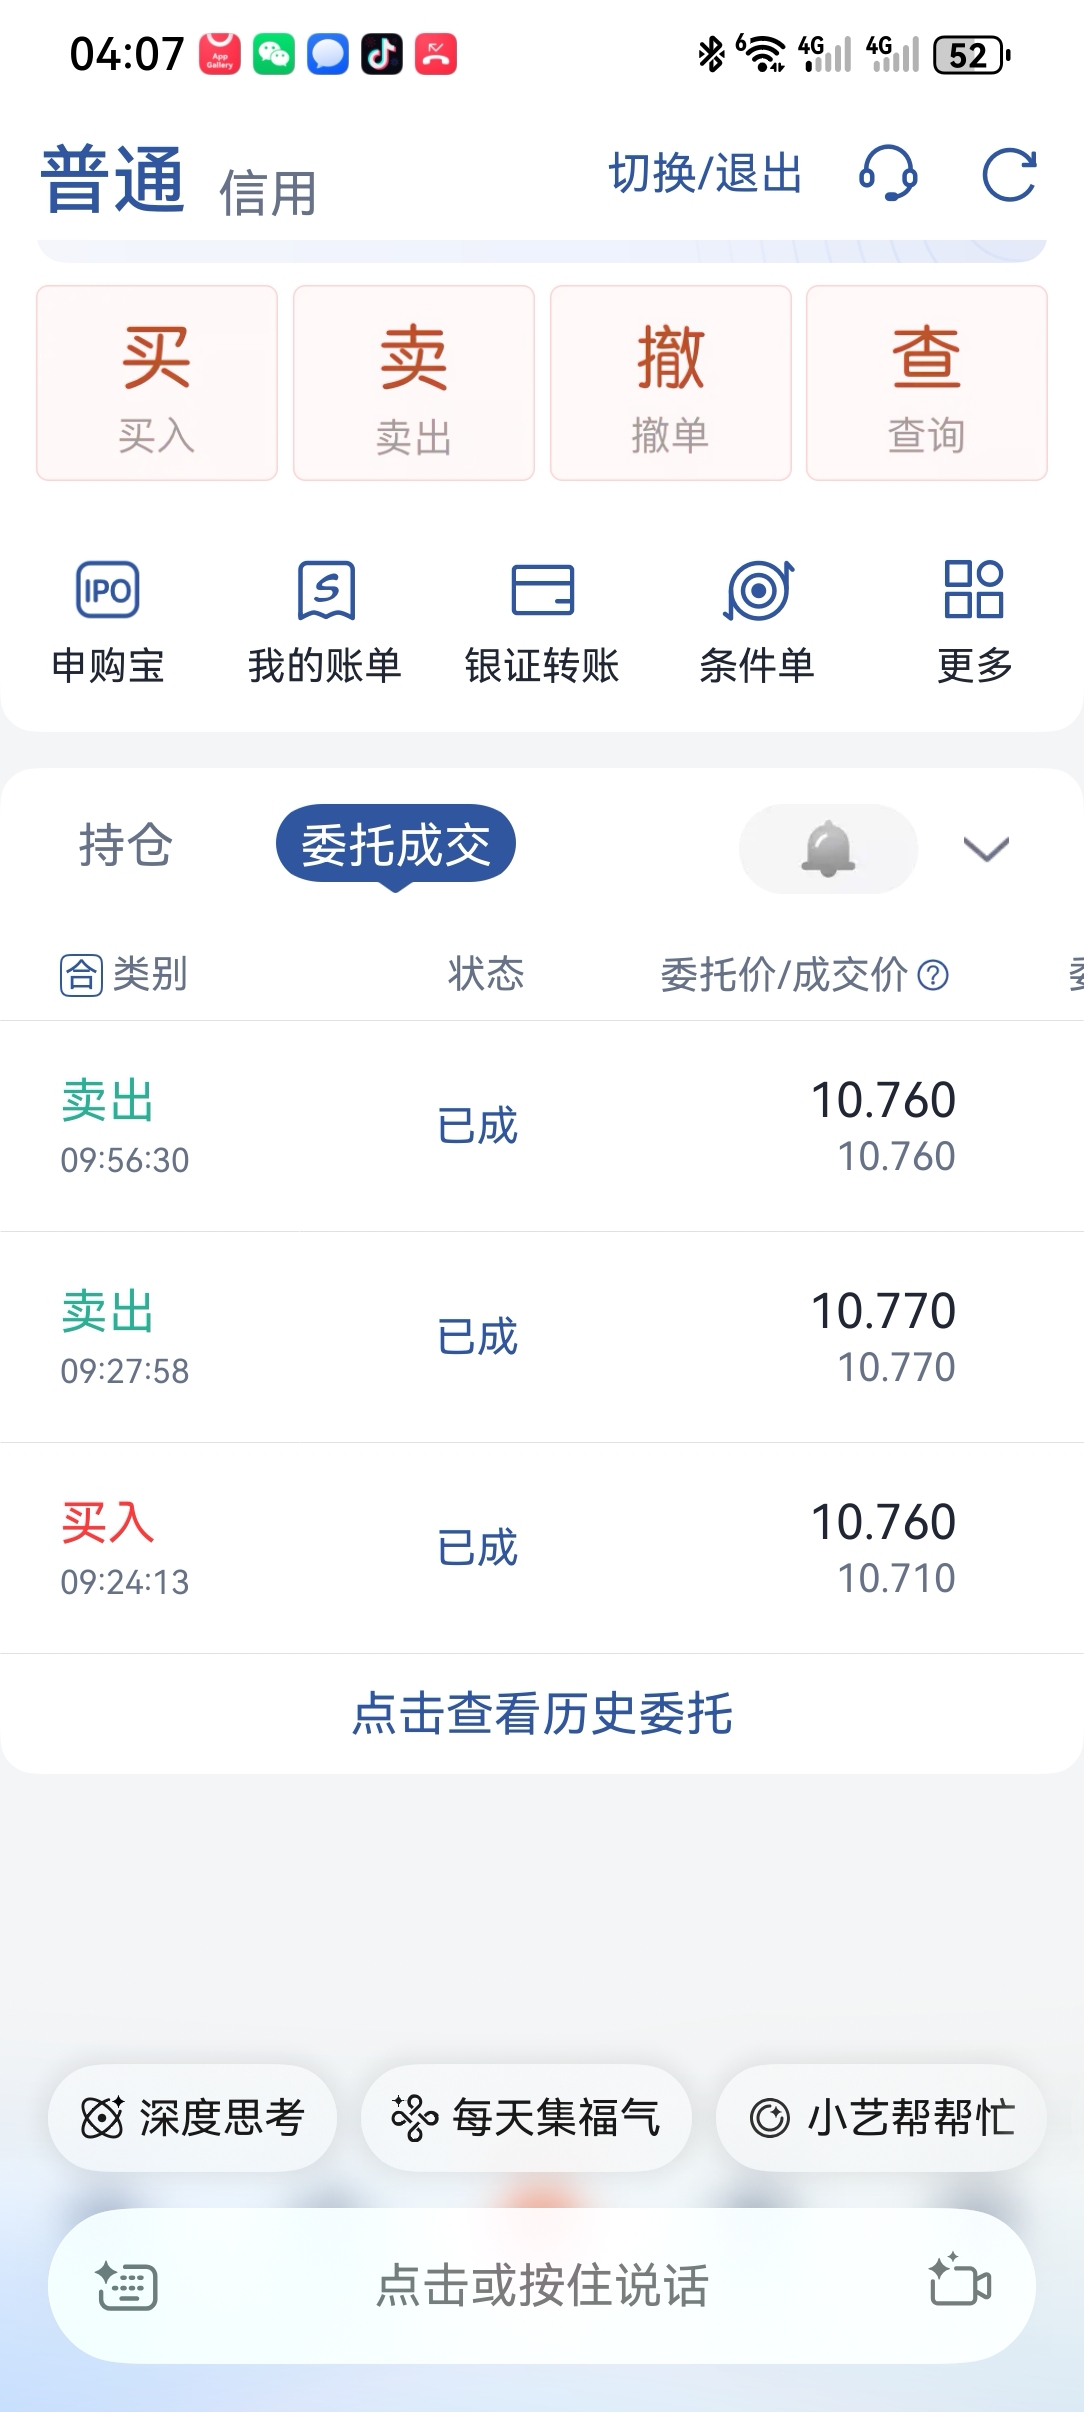
Task: Toggle the bell notification switch
Action: 828,849
